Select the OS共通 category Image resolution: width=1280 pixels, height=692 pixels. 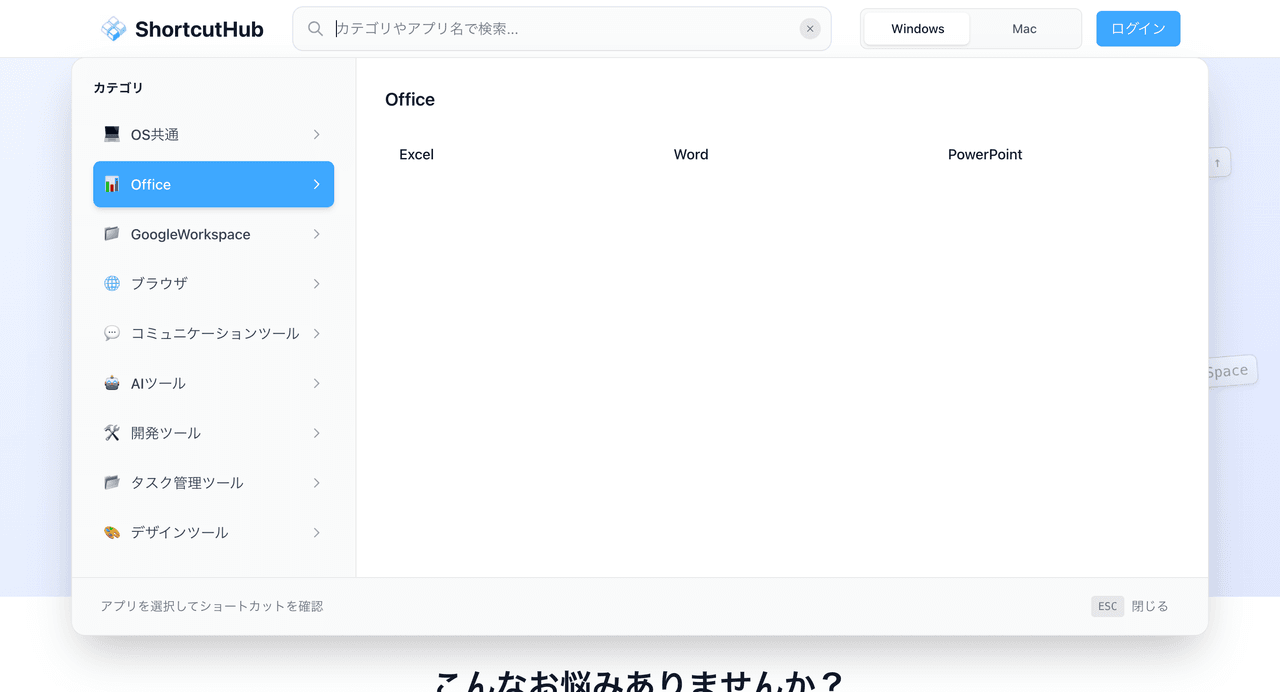(213, 134)
